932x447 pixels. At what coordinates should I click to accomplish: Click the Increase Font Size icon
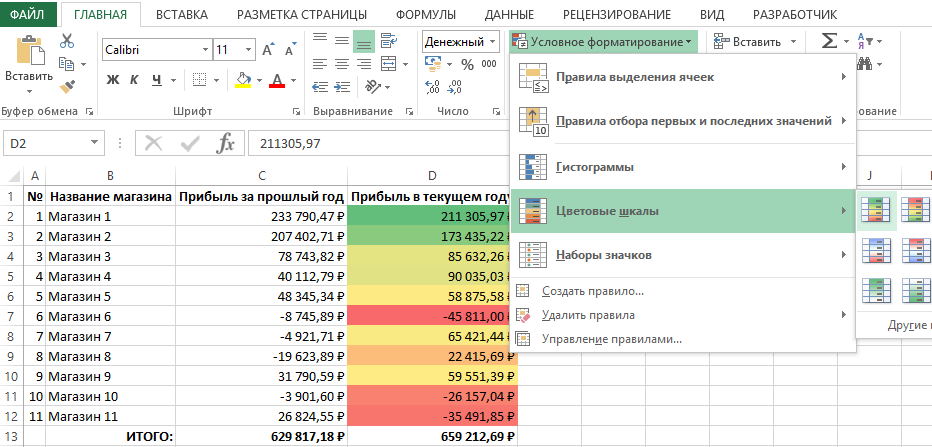point(268,49)
